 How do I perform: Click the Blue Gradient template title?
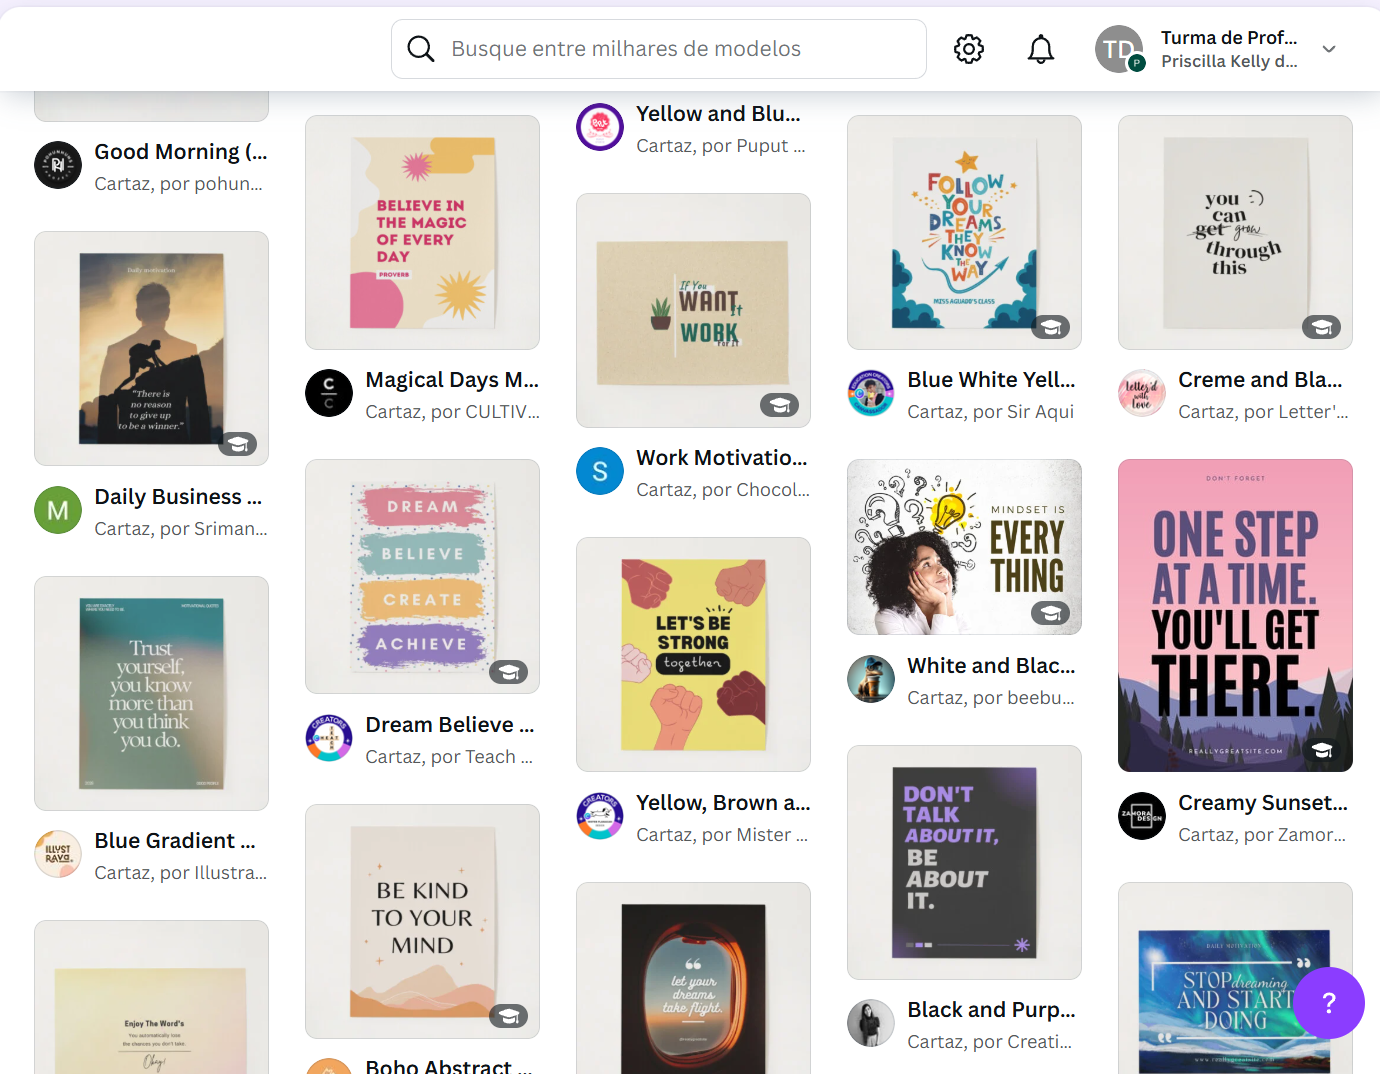(x=175, y=841)
